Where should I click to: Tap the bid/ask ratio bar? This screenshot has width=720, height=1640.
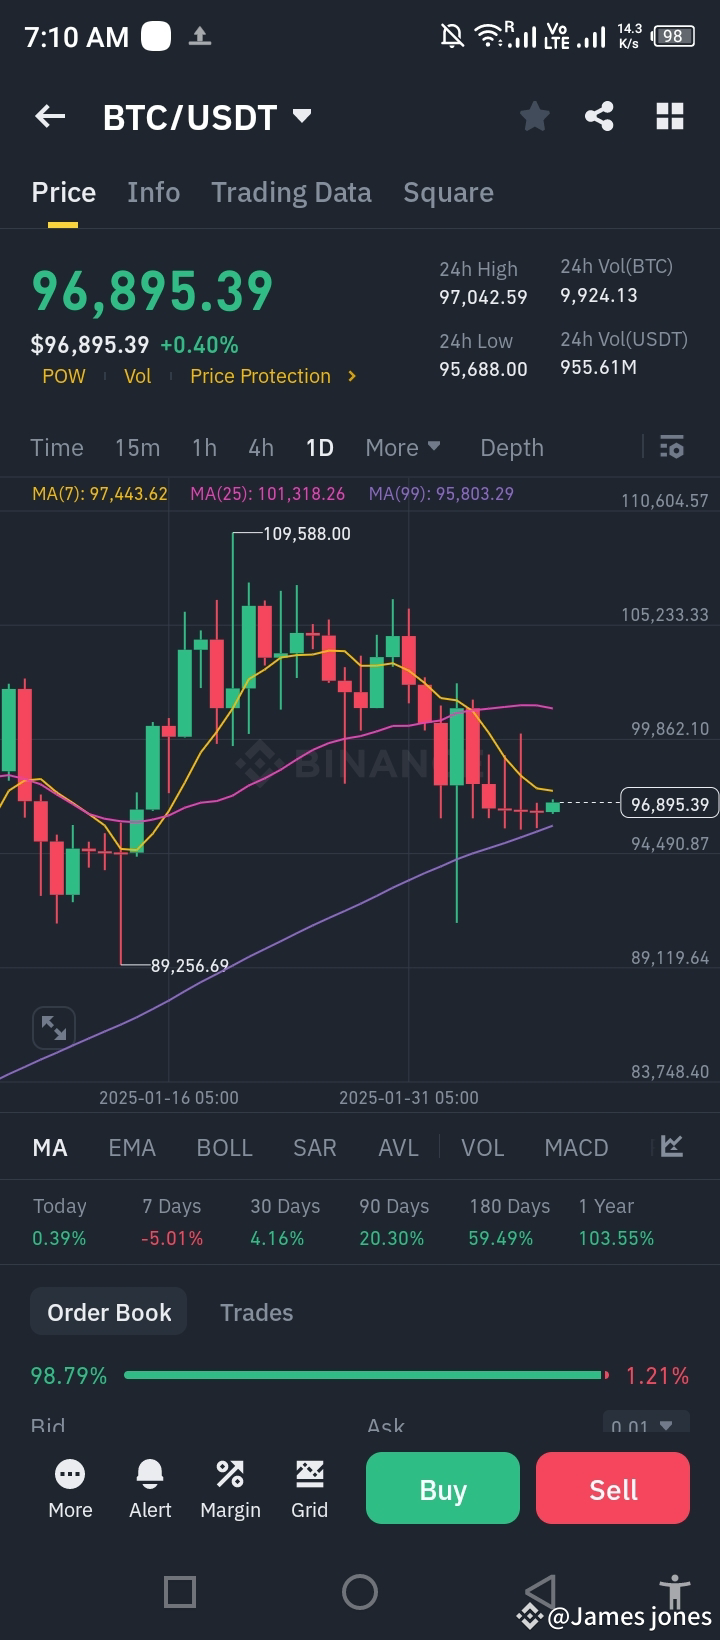[x=365, y=1375]
